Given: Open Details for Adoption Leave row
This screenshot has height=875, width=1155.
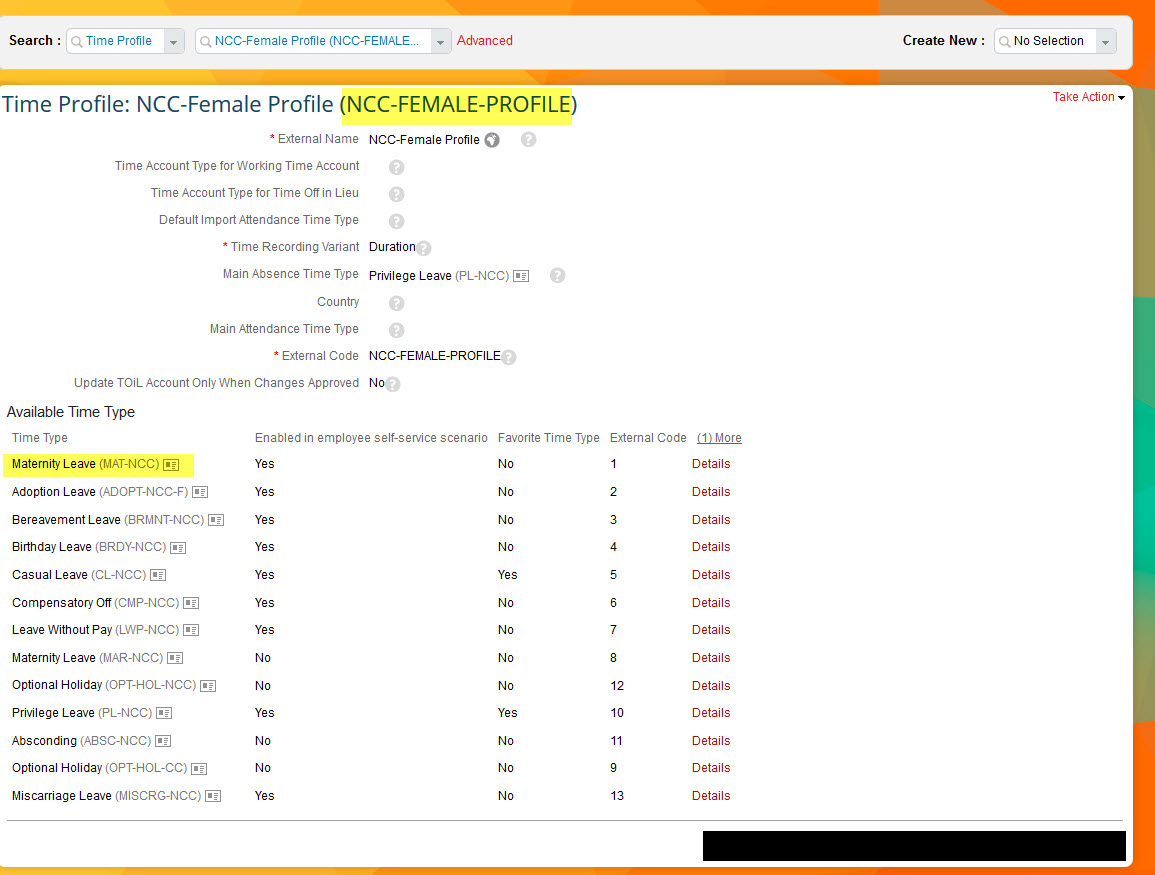Looking at the screenshot, I should pos(711,492).
